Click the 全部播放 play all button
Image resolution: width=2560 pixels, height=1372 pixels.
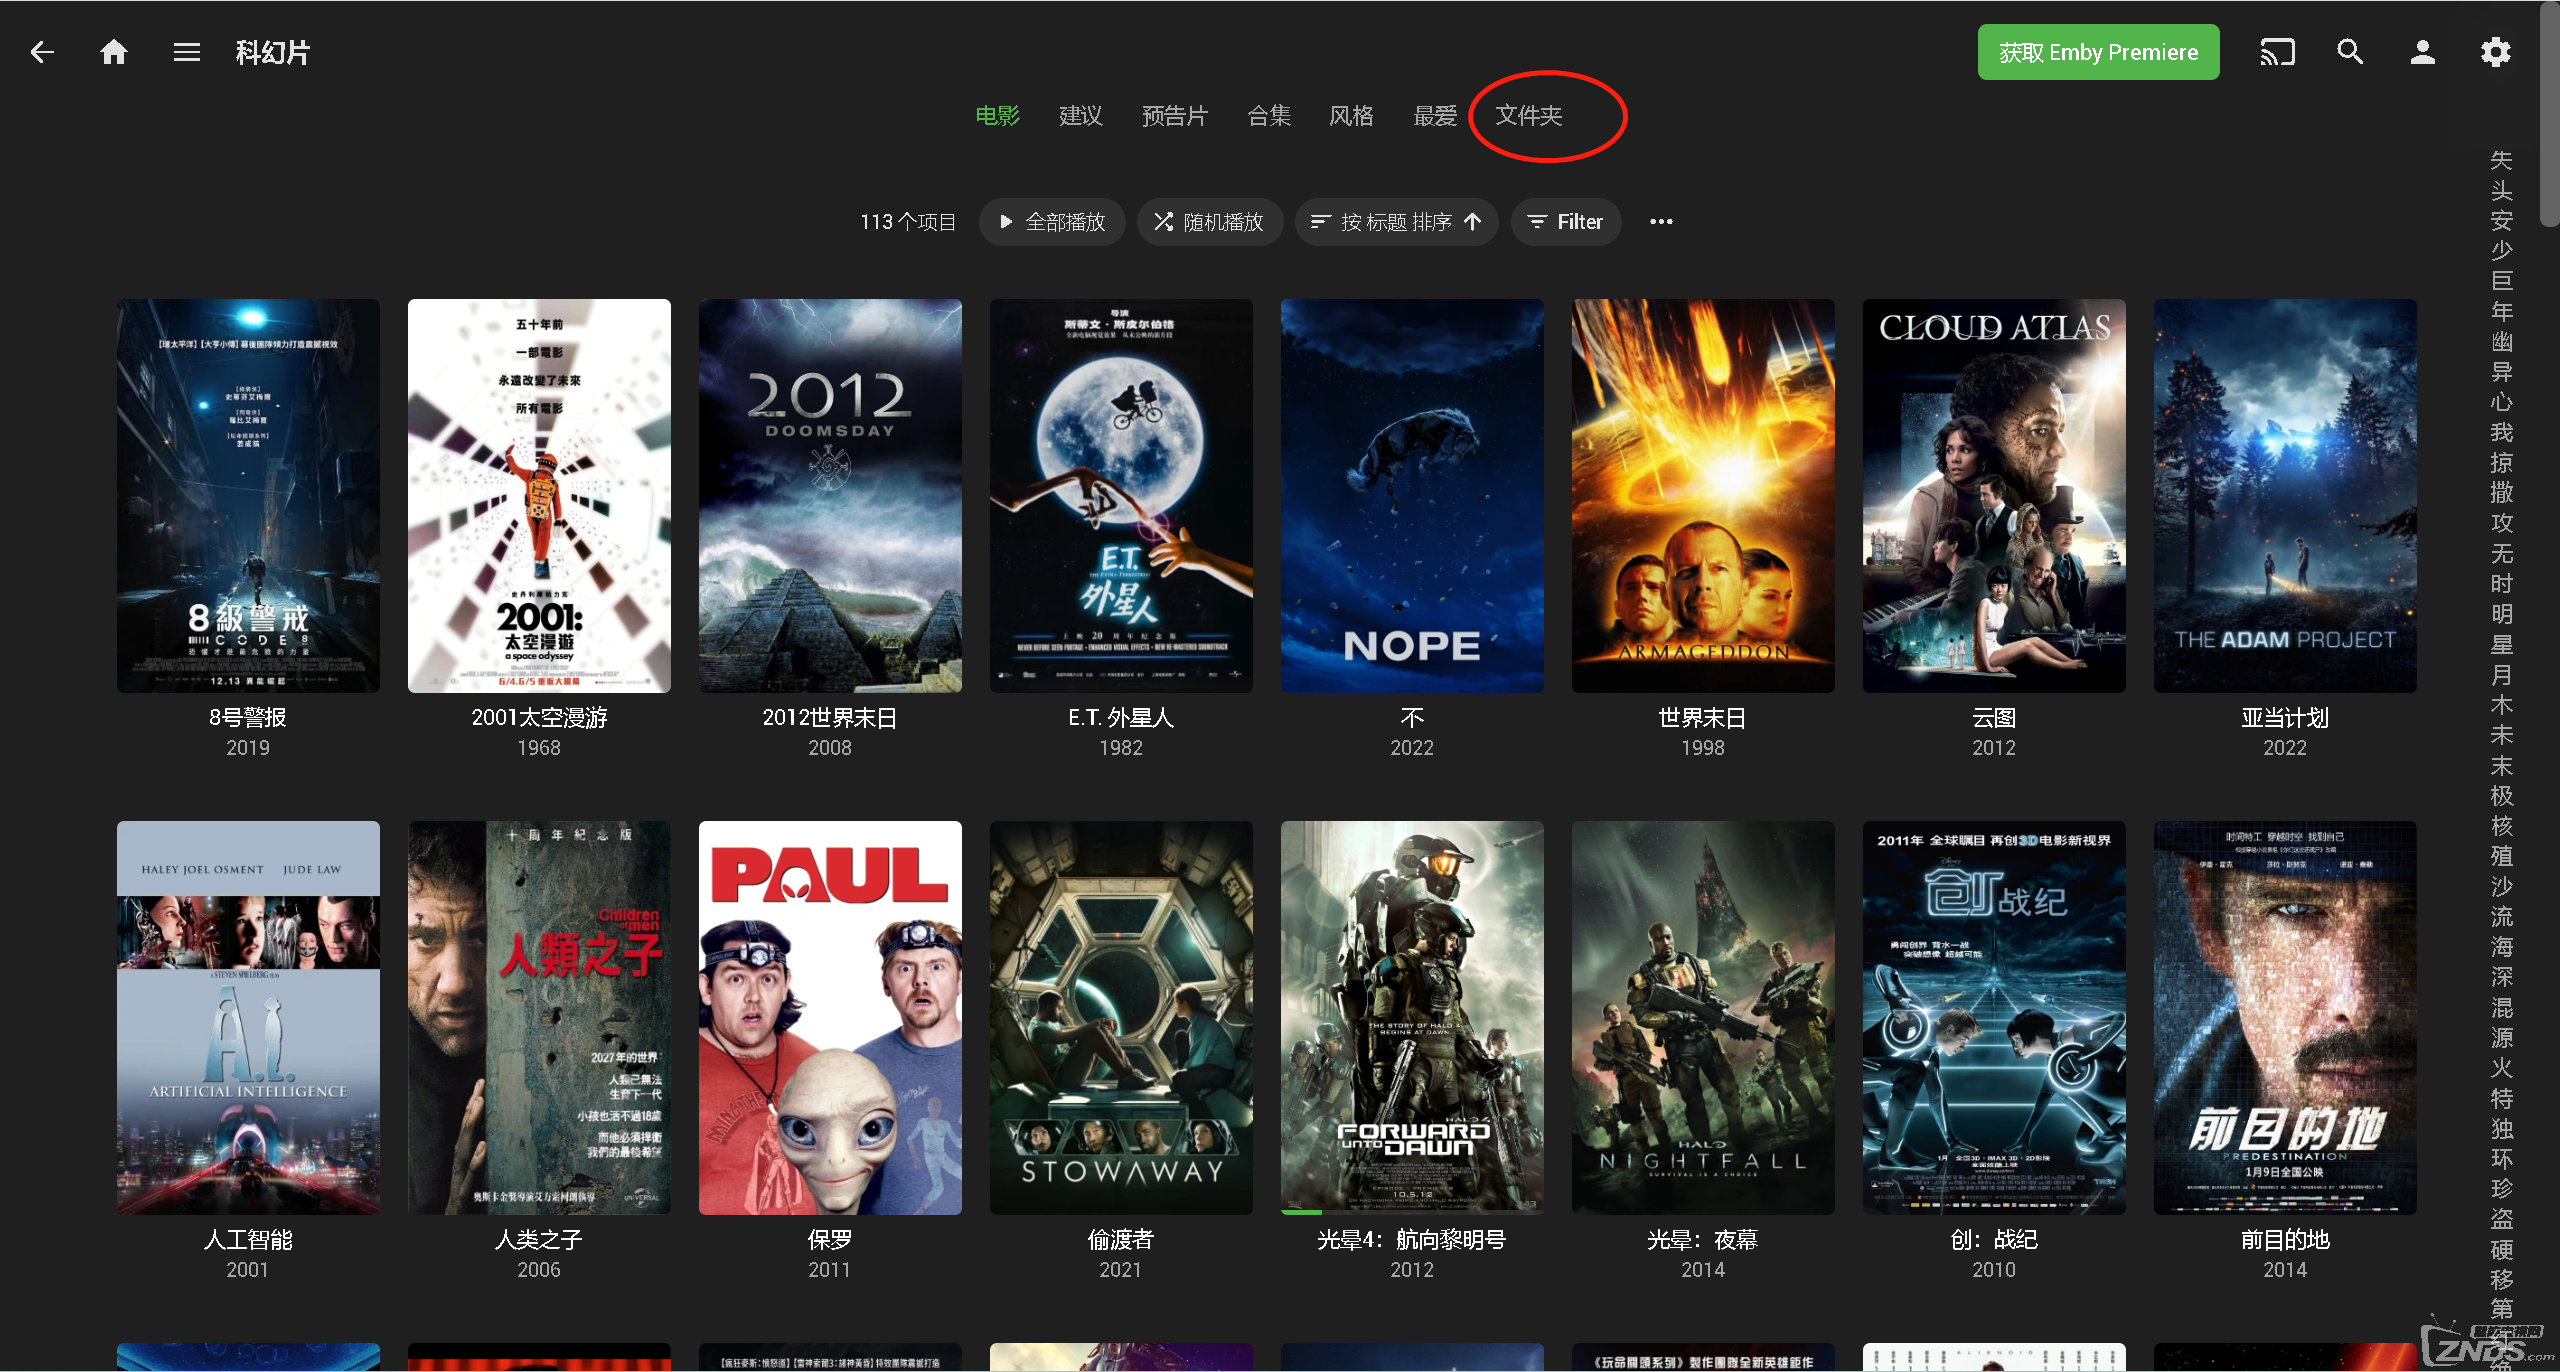[x=1052, y=222]
